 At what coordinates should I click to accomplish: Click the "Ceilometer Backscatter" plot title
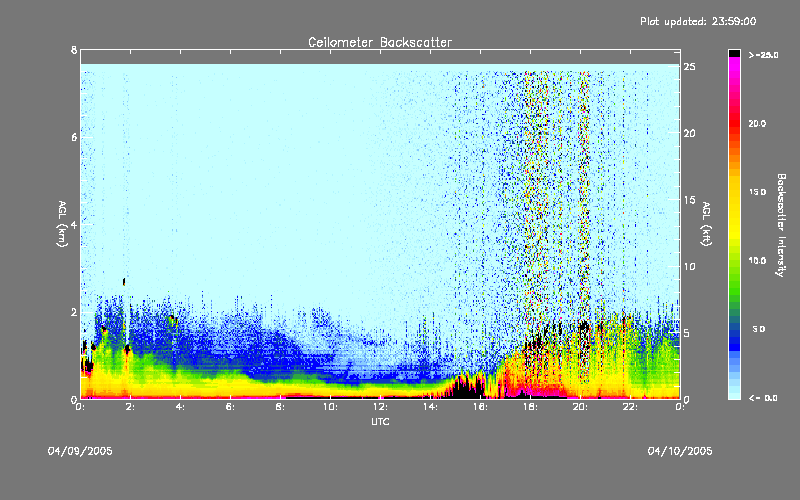pos(380,42)
